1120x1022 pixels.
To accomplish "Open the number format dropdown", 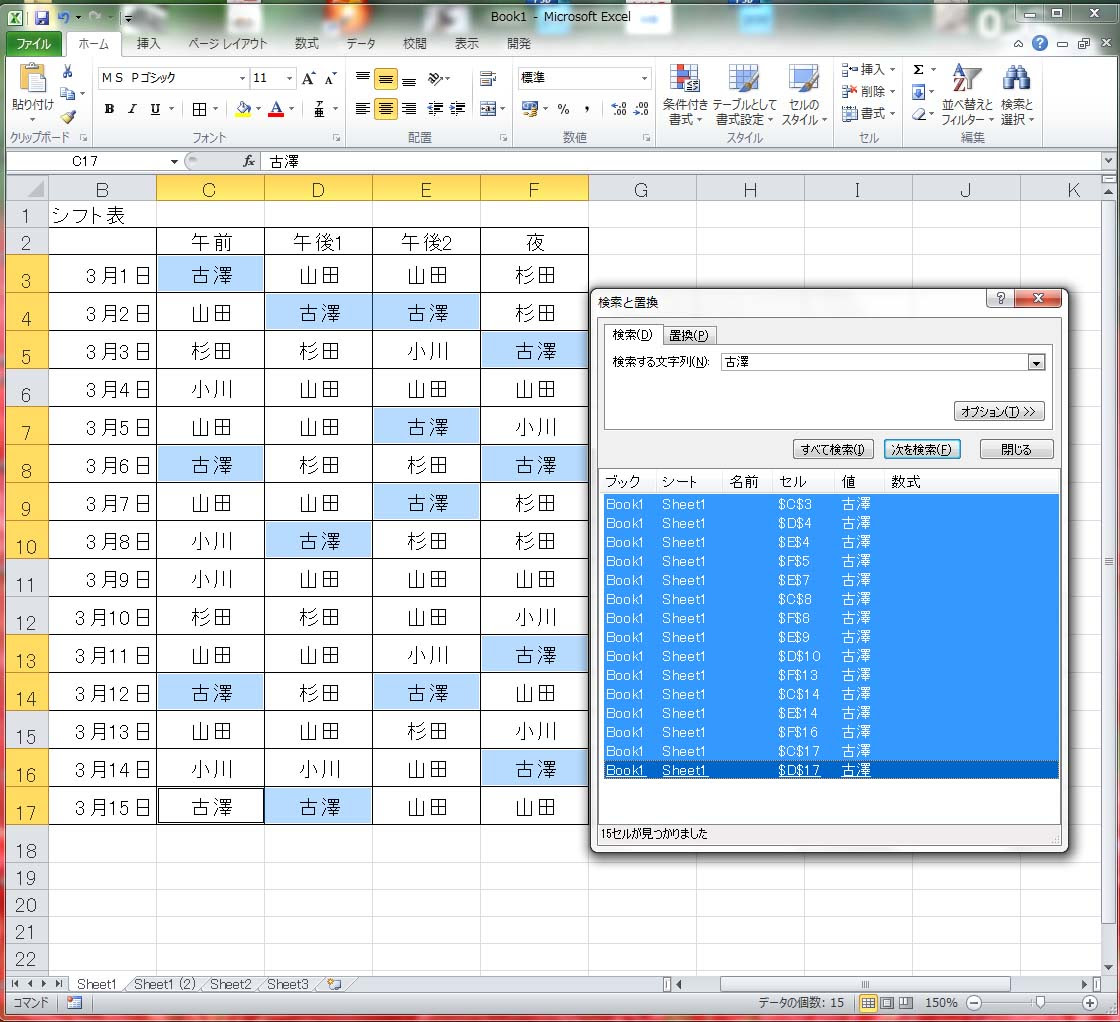I will pyautogui.click(x=644, y=78).
